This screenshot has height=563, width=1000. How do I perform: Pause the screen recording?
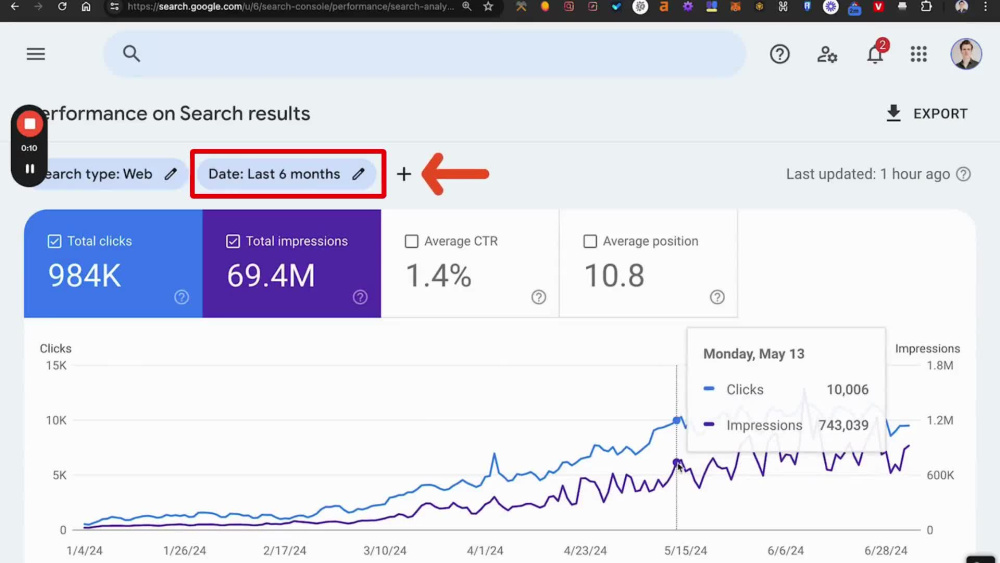(29, 169)
